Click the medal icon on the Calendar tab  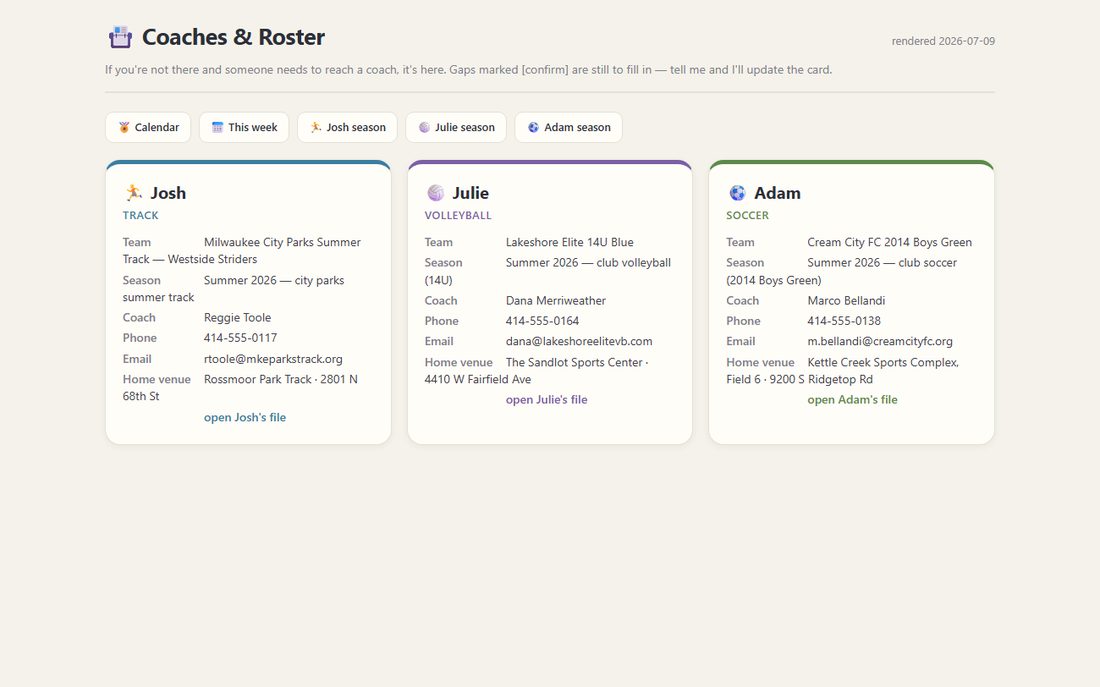(124, 127)
